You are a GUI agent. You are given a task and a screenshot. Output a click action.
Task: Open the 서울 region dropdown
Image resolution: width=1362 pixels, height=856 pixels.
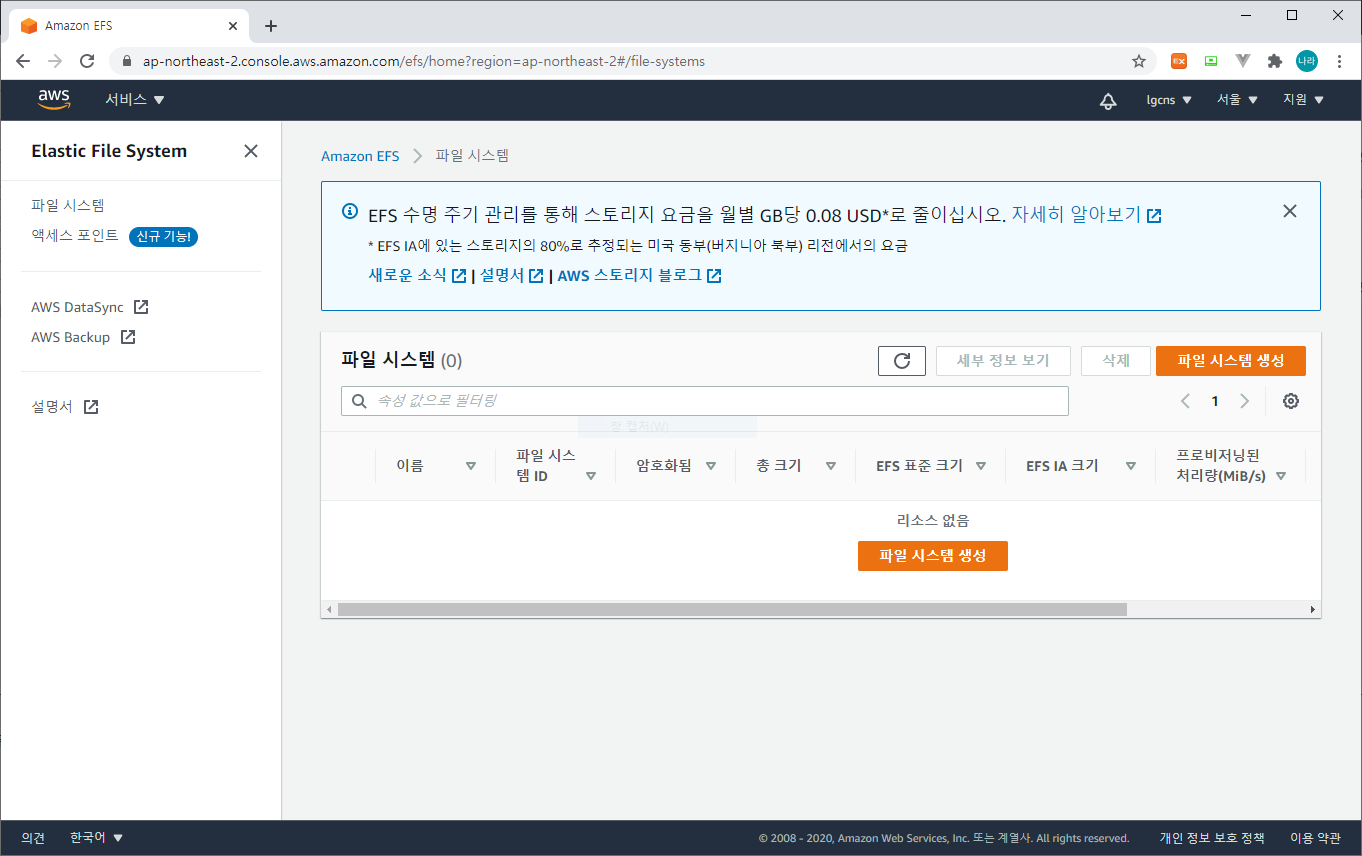[x=1237, y=100]
